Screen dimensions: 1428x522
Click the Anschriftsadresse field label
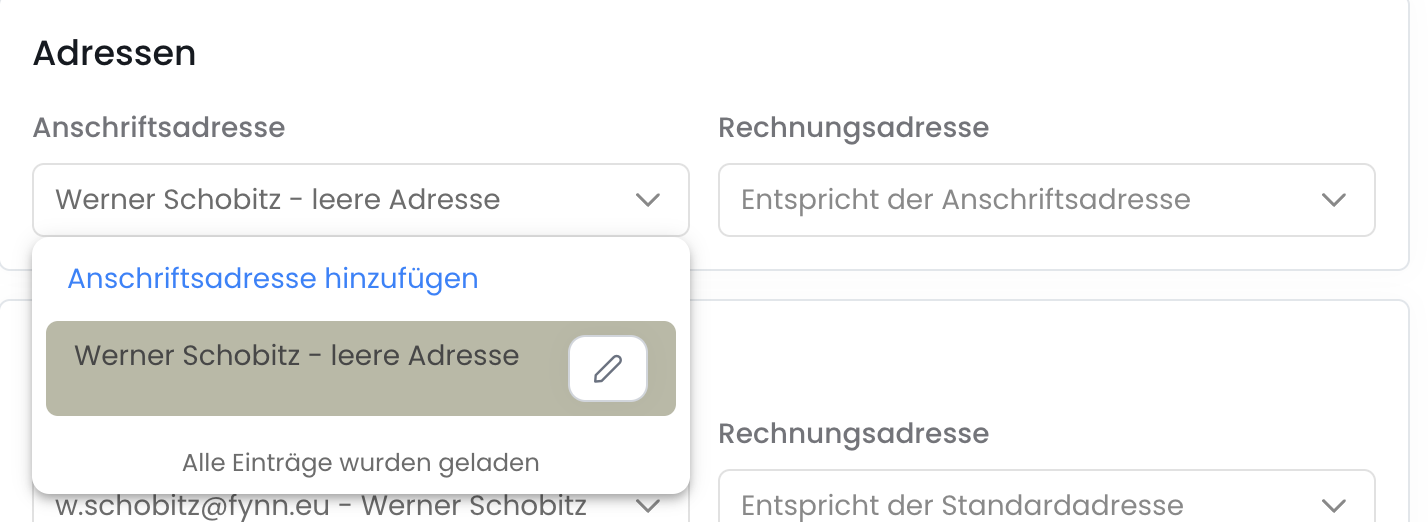click(159, 128)
